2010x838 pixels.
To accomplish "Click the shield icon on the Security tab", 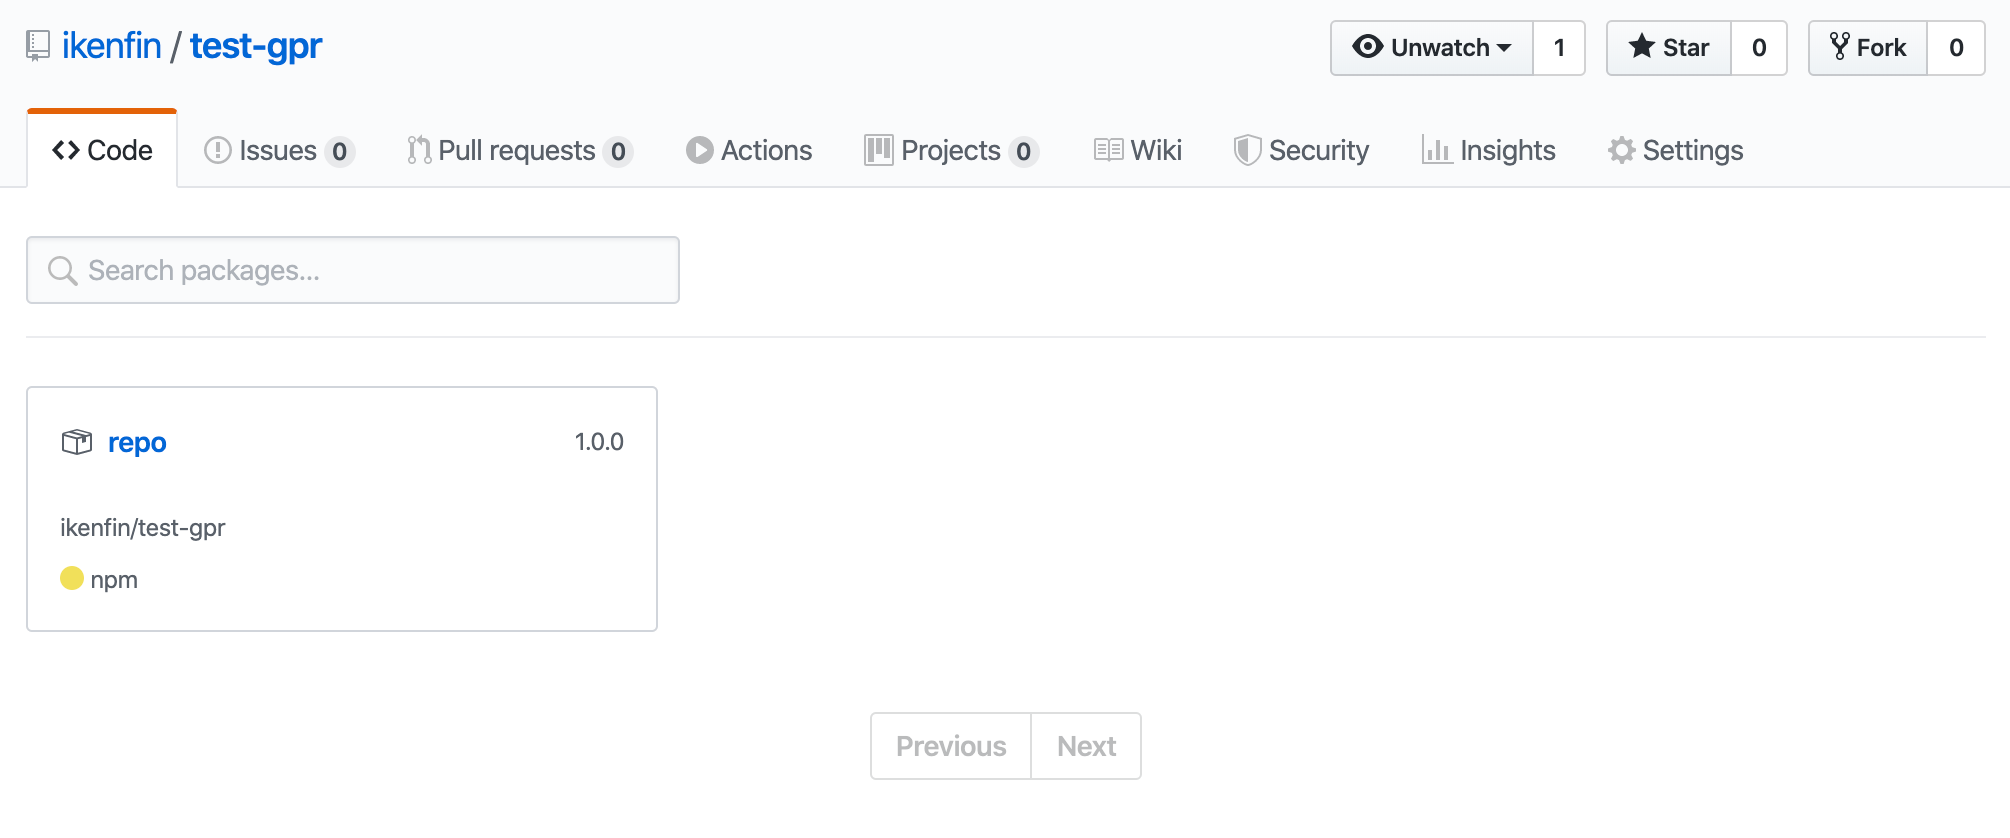I will [1246, 151].
